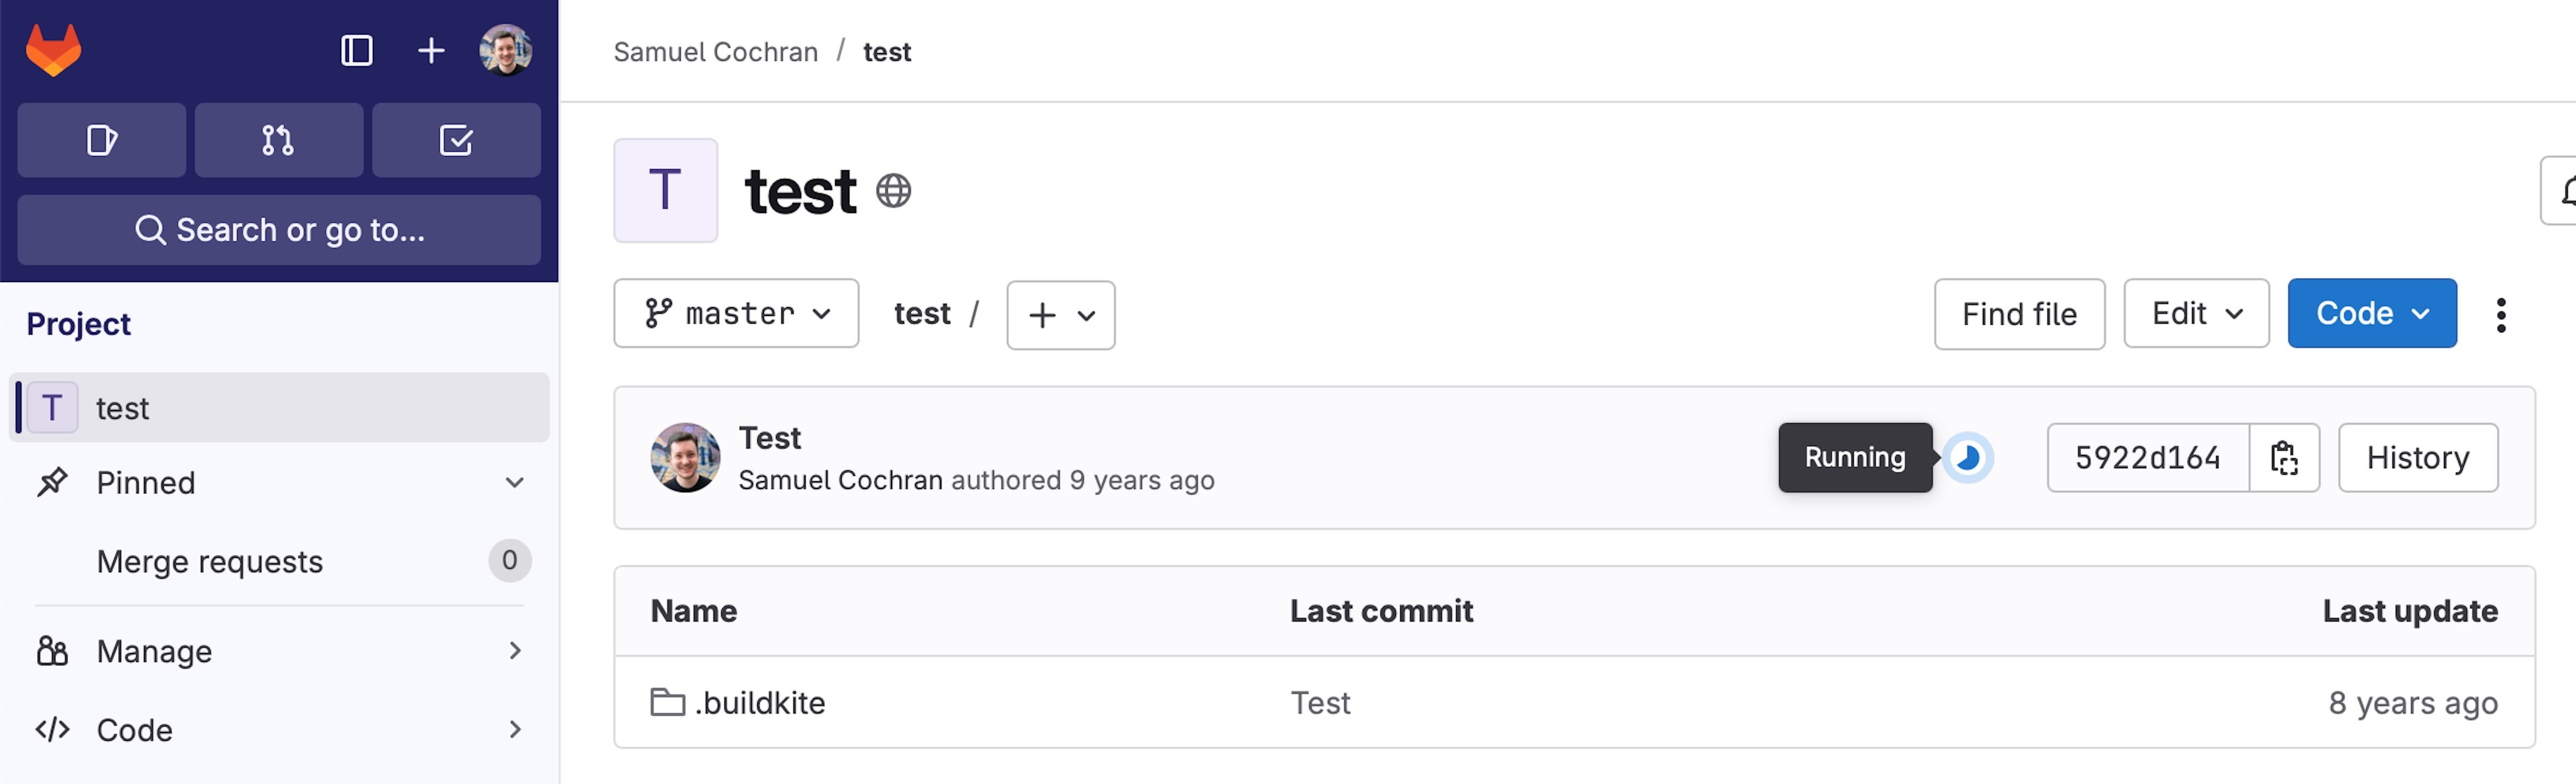Open the commit History
The height and width of the screenshot is (784, 2576).
pyautogui.click(x=2418, y=458)
